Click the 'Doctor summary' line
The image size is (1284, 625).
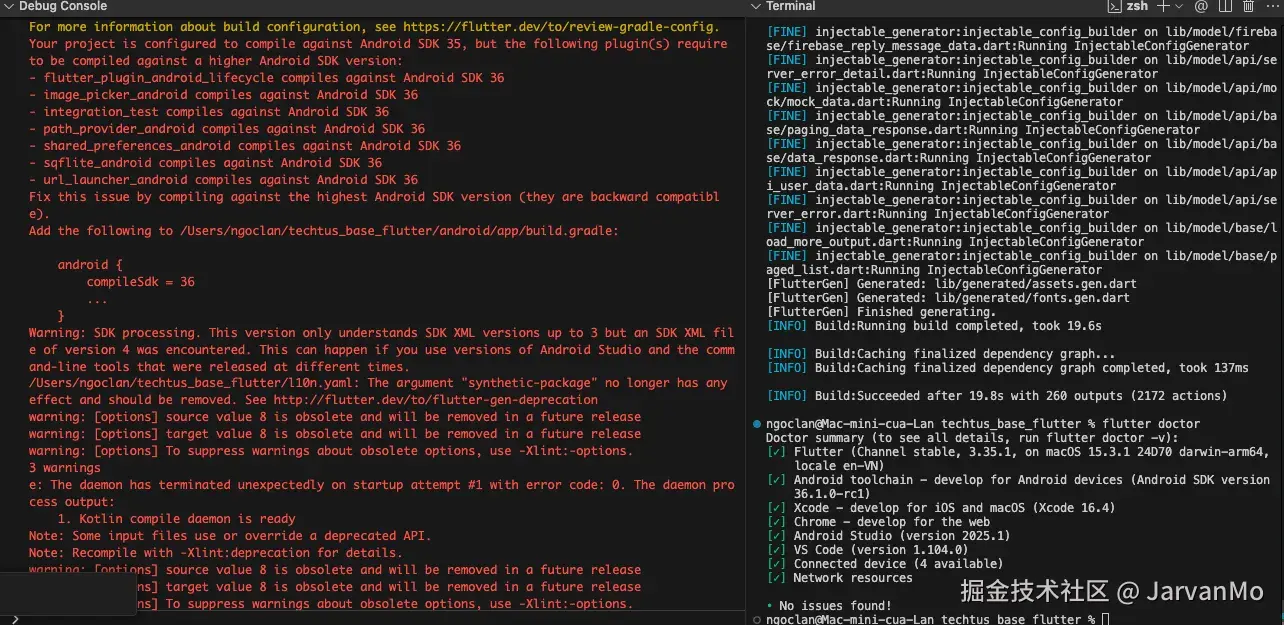click(972, 438)
